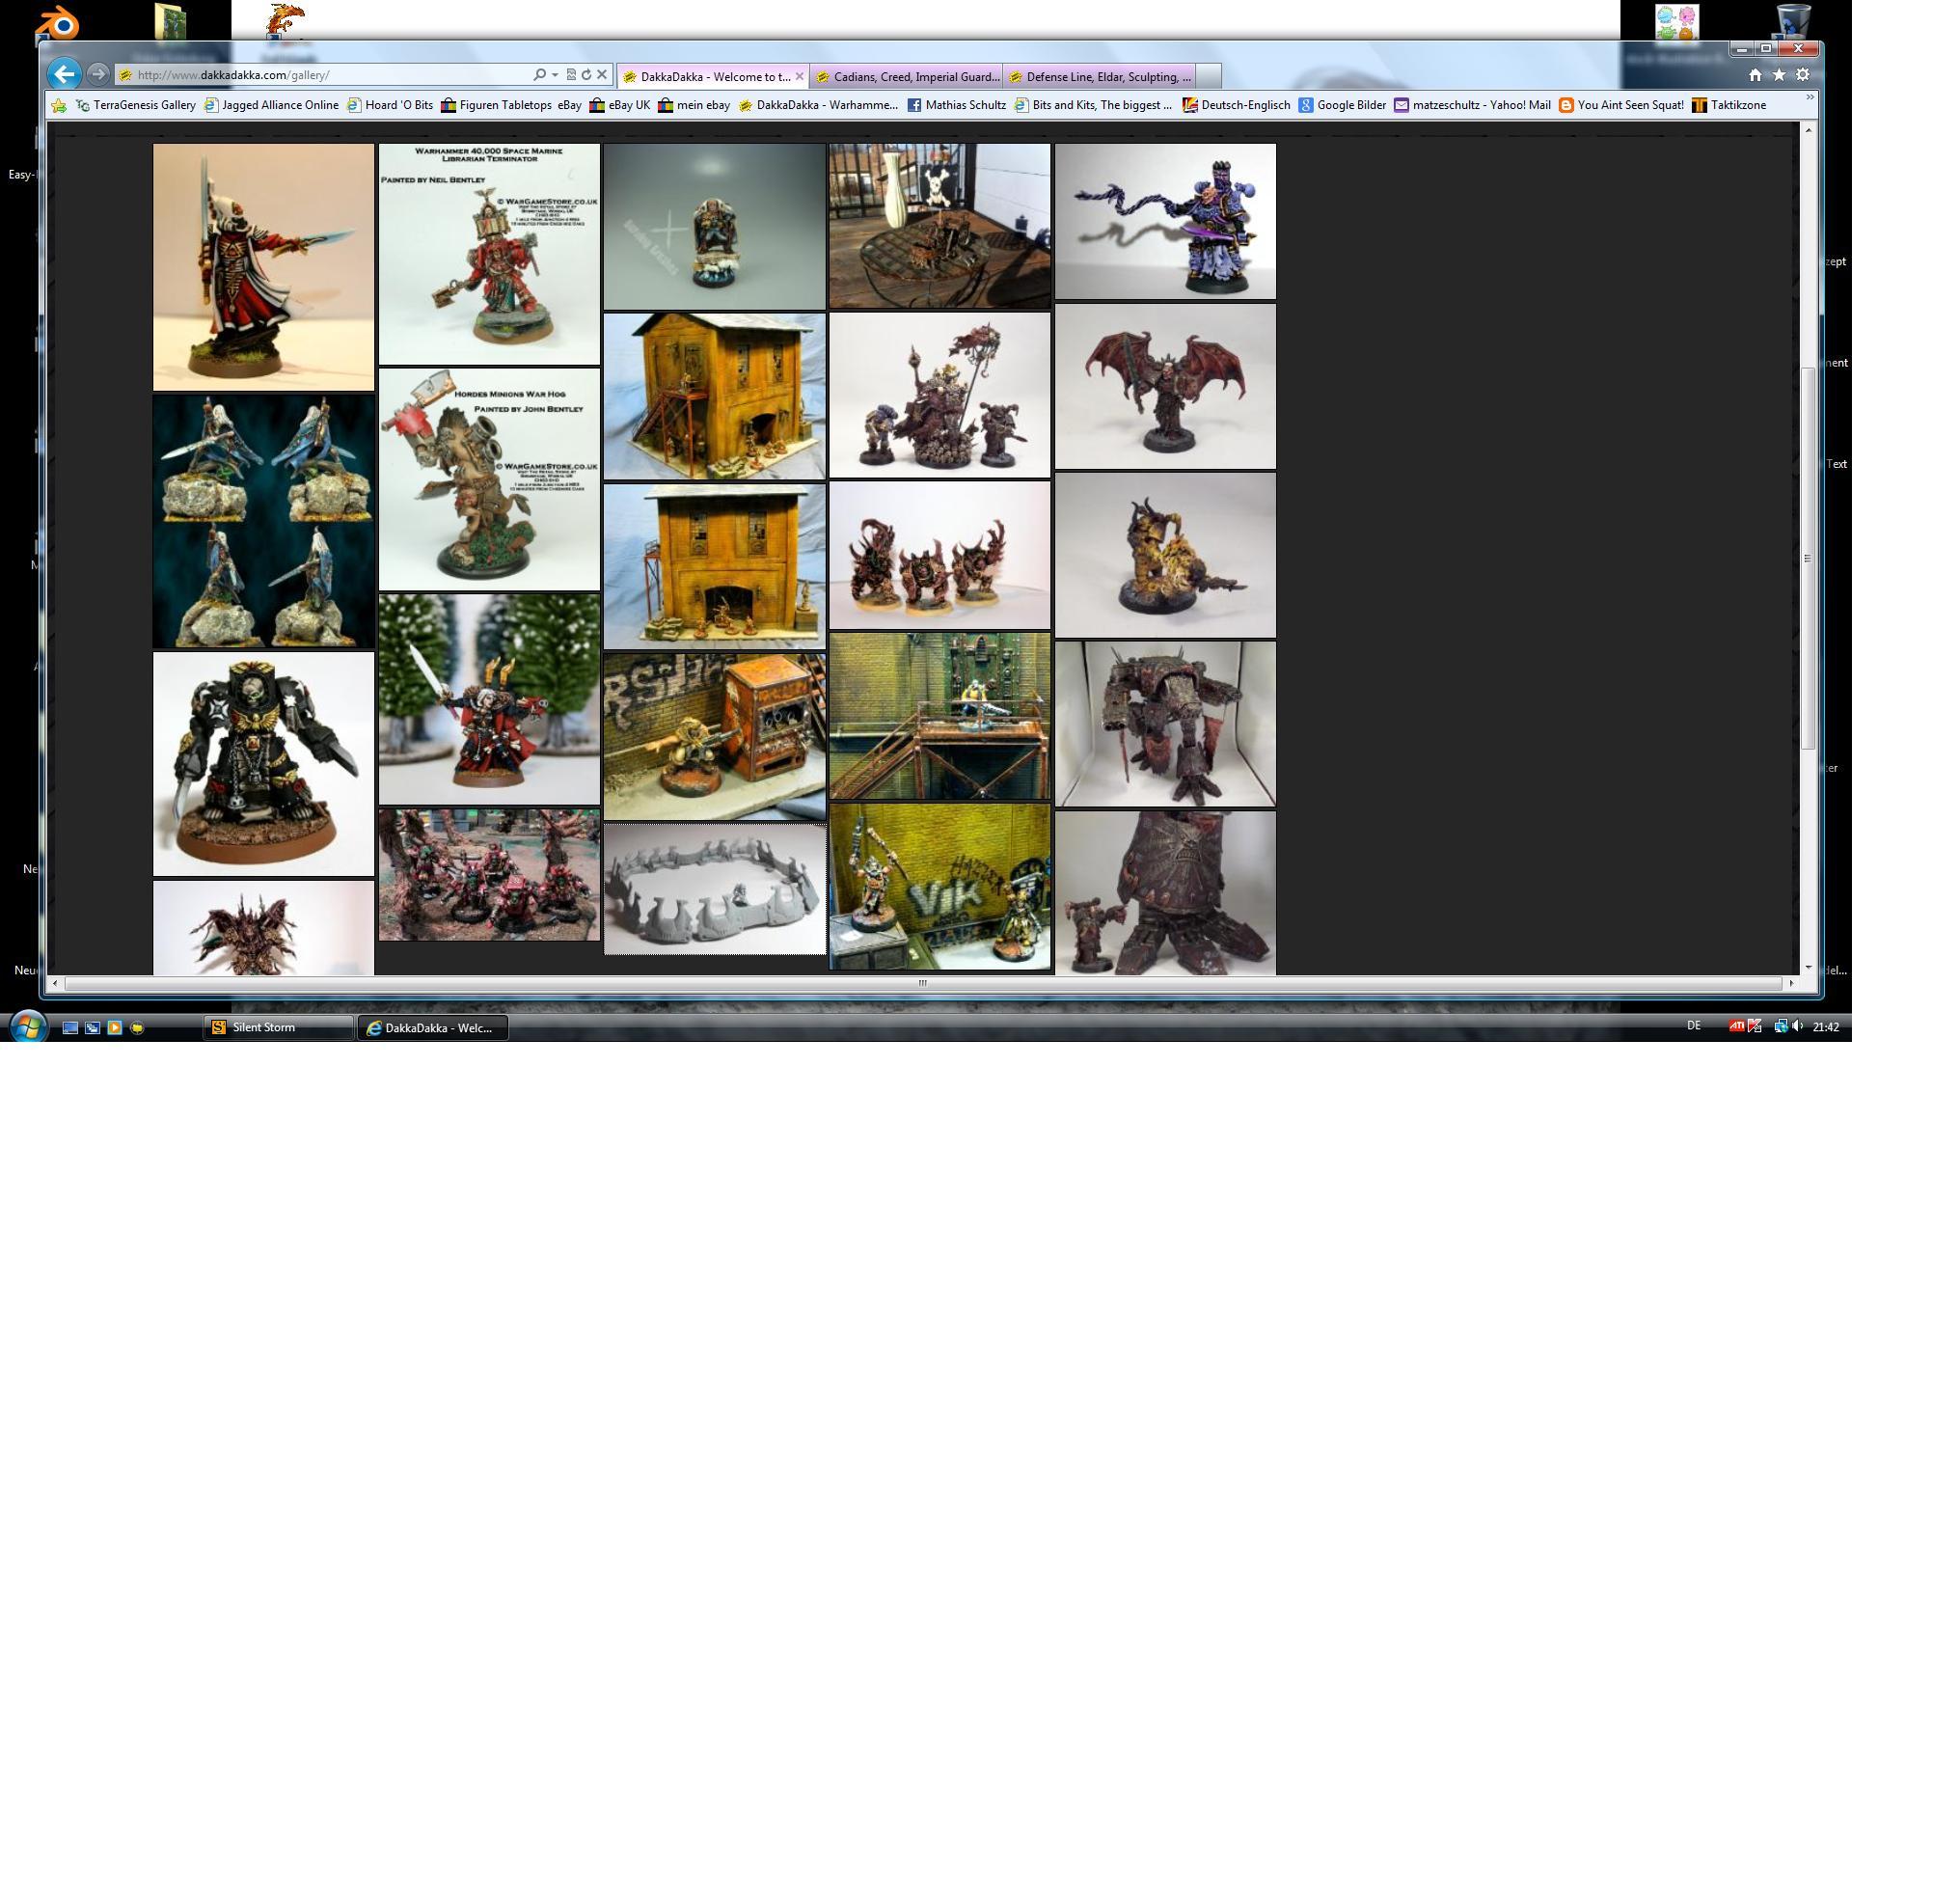Go back using the browser Back arrow

pyautogui.click(x=64, y=74)
